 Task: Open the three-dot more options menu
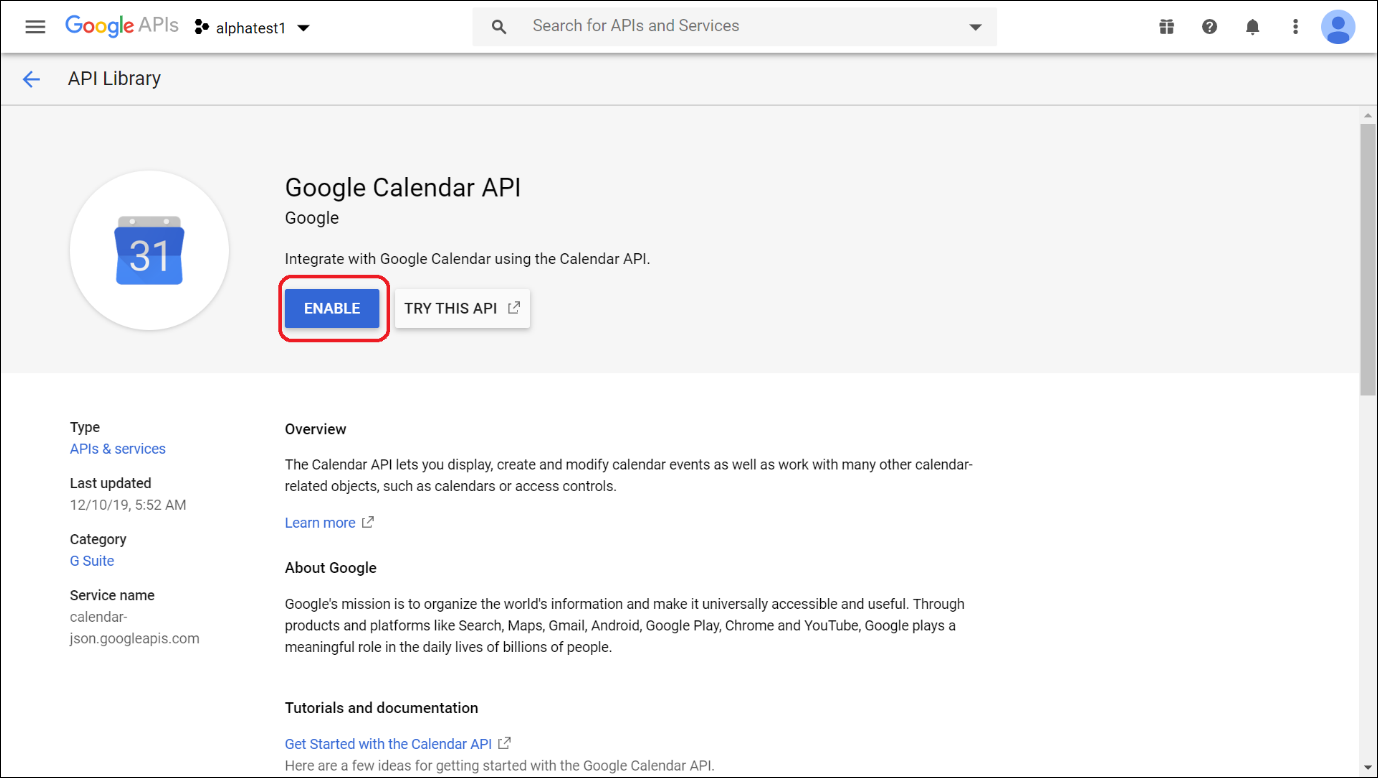tap(1295, 27)
